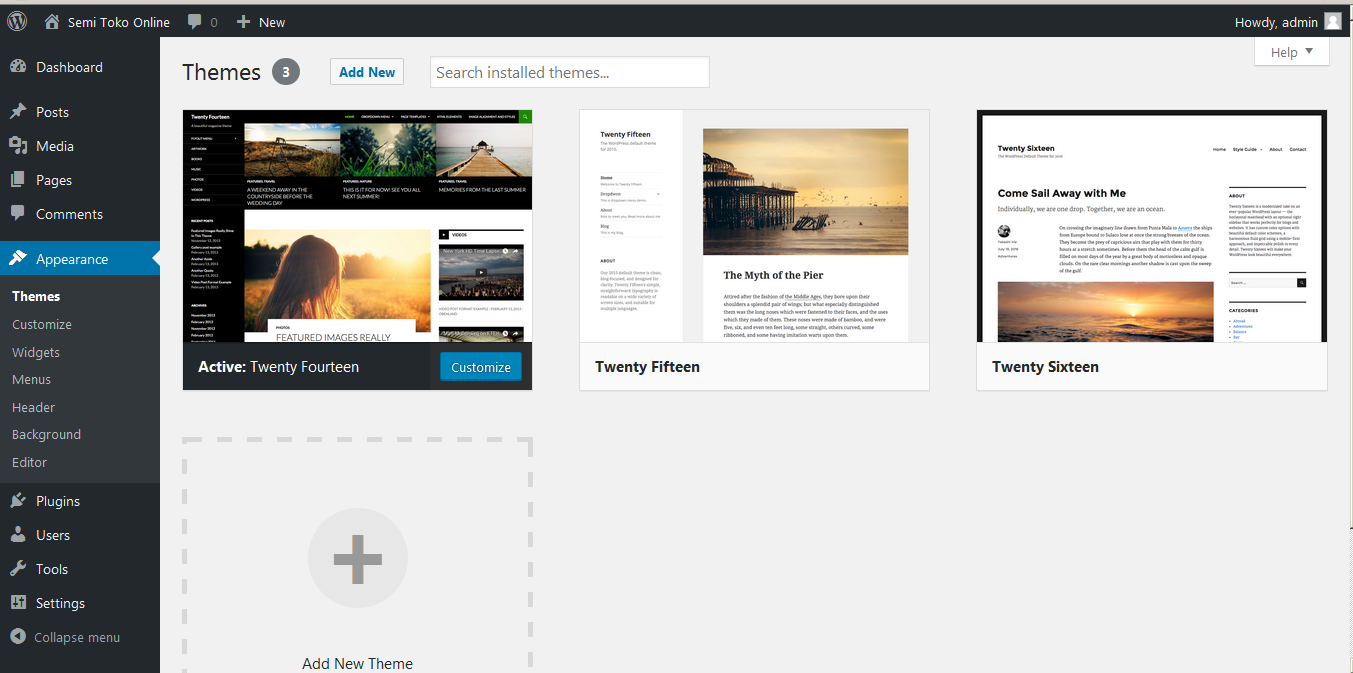Open the Settings menu label
Image resolution: width=1353 pixels, height=673 pixels.
coord(60,603)
